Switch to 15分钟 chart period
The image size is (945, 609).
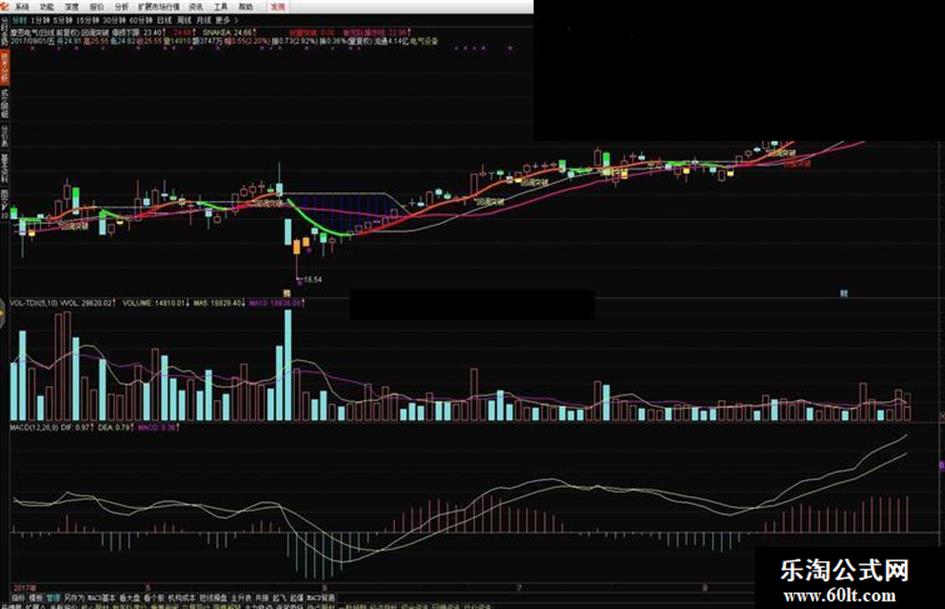(x=87, y=21)
